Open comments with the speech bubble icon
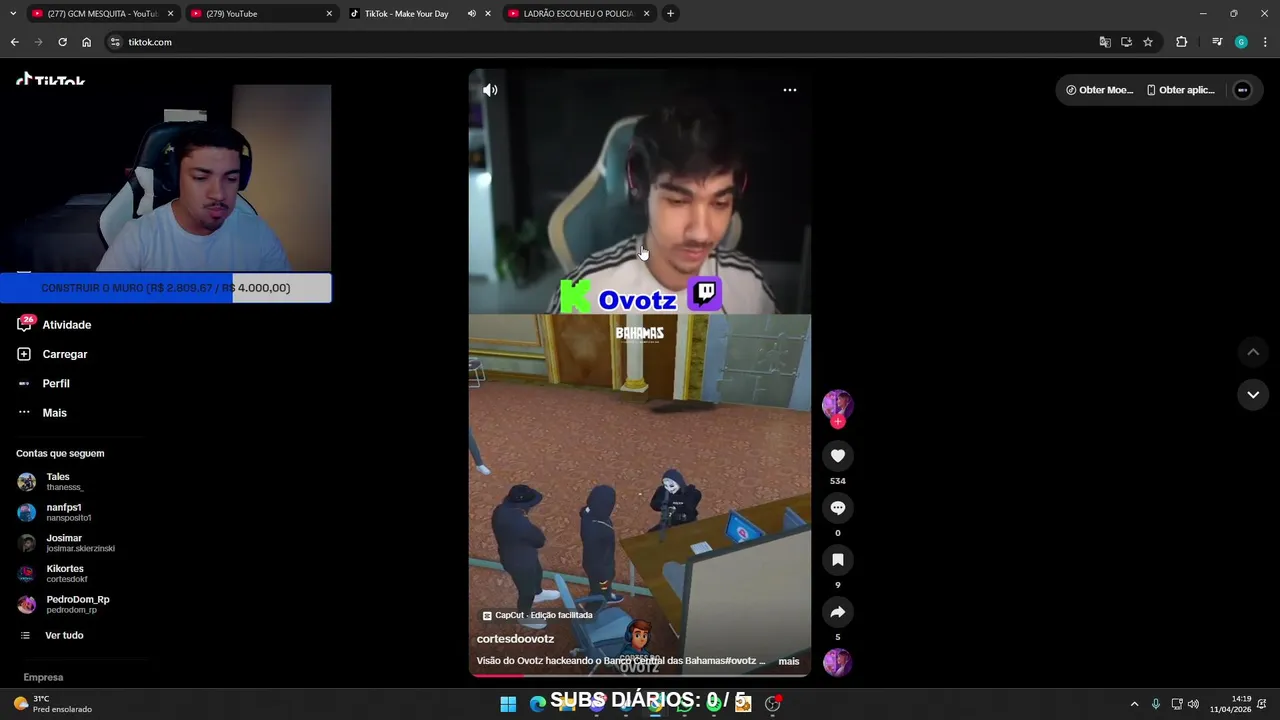The width and height of the screenshot is (1280, 720). pyautogui.click(x=838, y=508)
